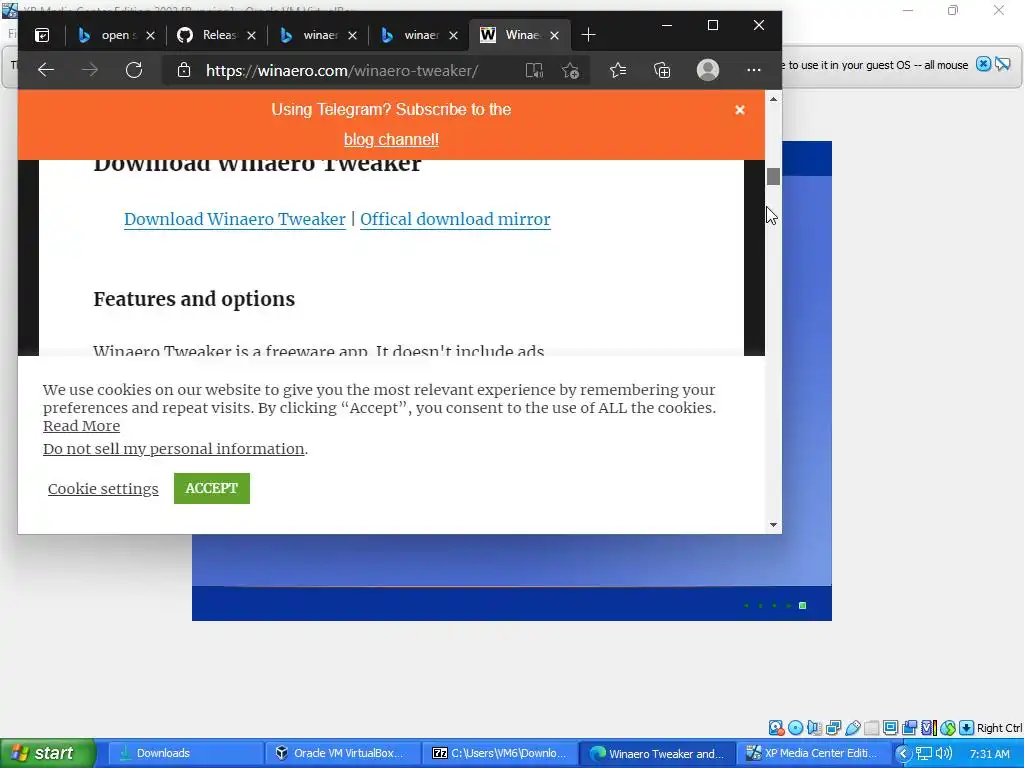Image resolution: width=1024 pixels, height=768 pixels.
Task: Click VirtualBox audio status icon
Action: 814,728
